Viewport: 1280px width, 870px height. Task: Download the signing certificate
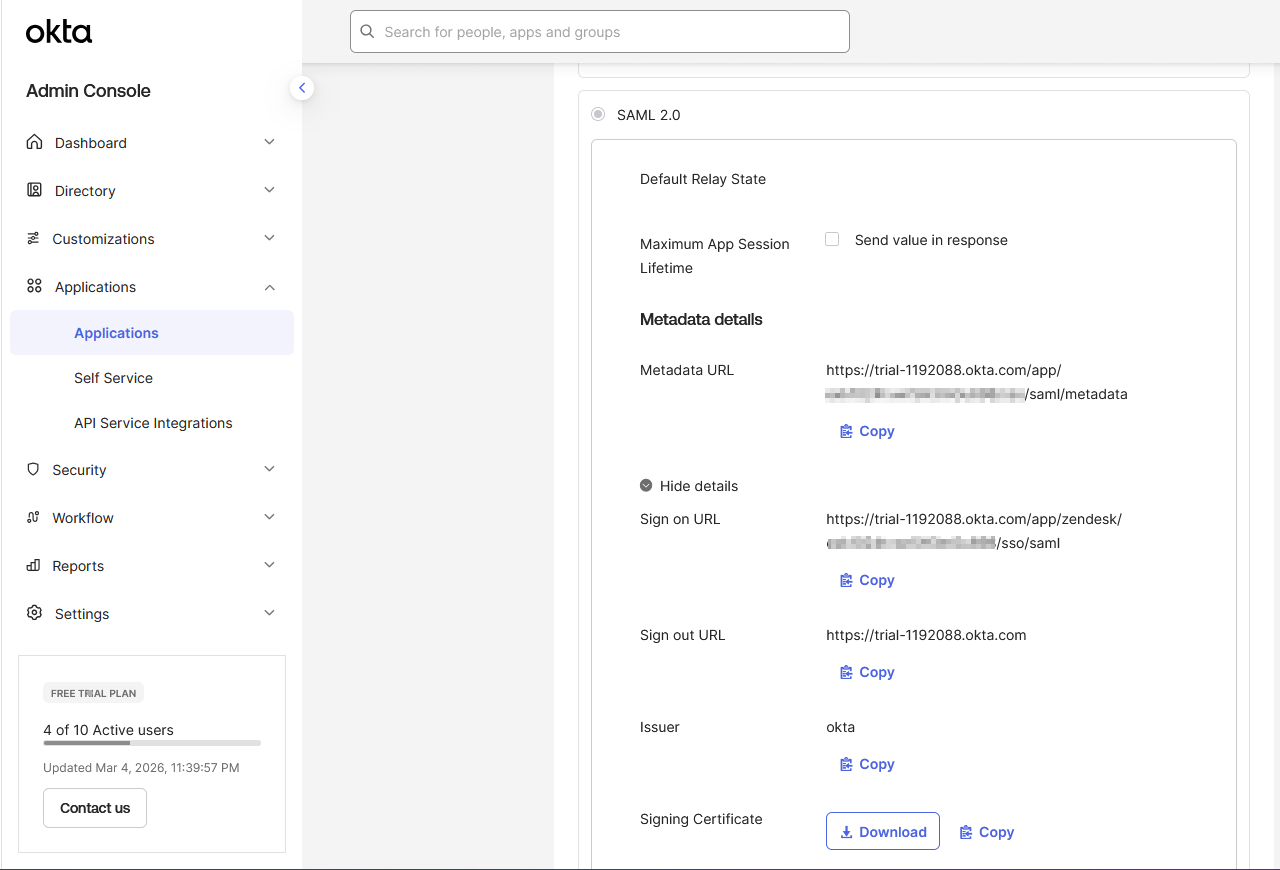coord(883,831)
